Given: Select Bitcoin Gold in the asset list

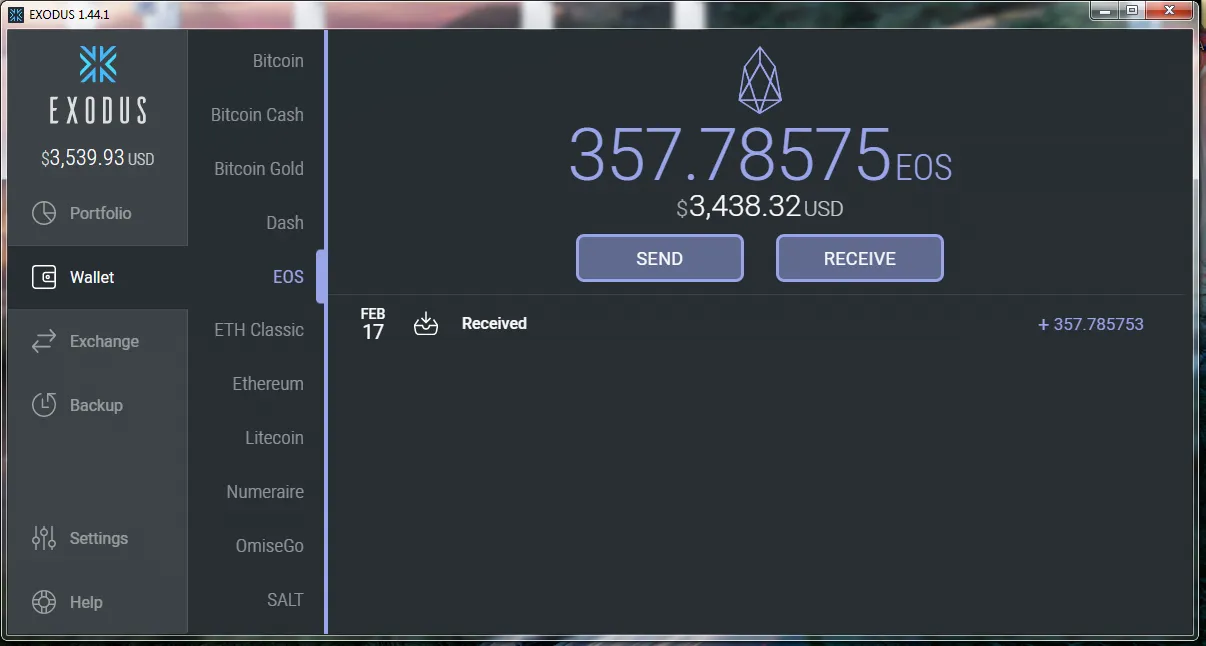Looking at the screenshot, I should coord(259,169).
